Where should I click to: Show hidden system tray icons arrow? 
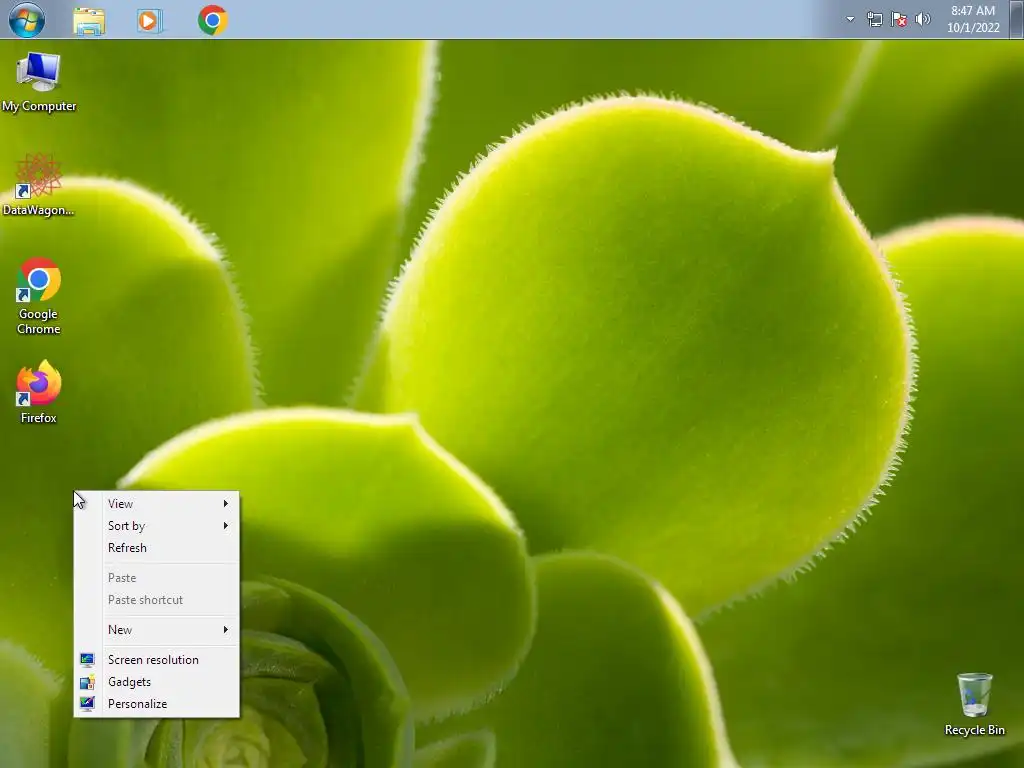click(850, 19)
